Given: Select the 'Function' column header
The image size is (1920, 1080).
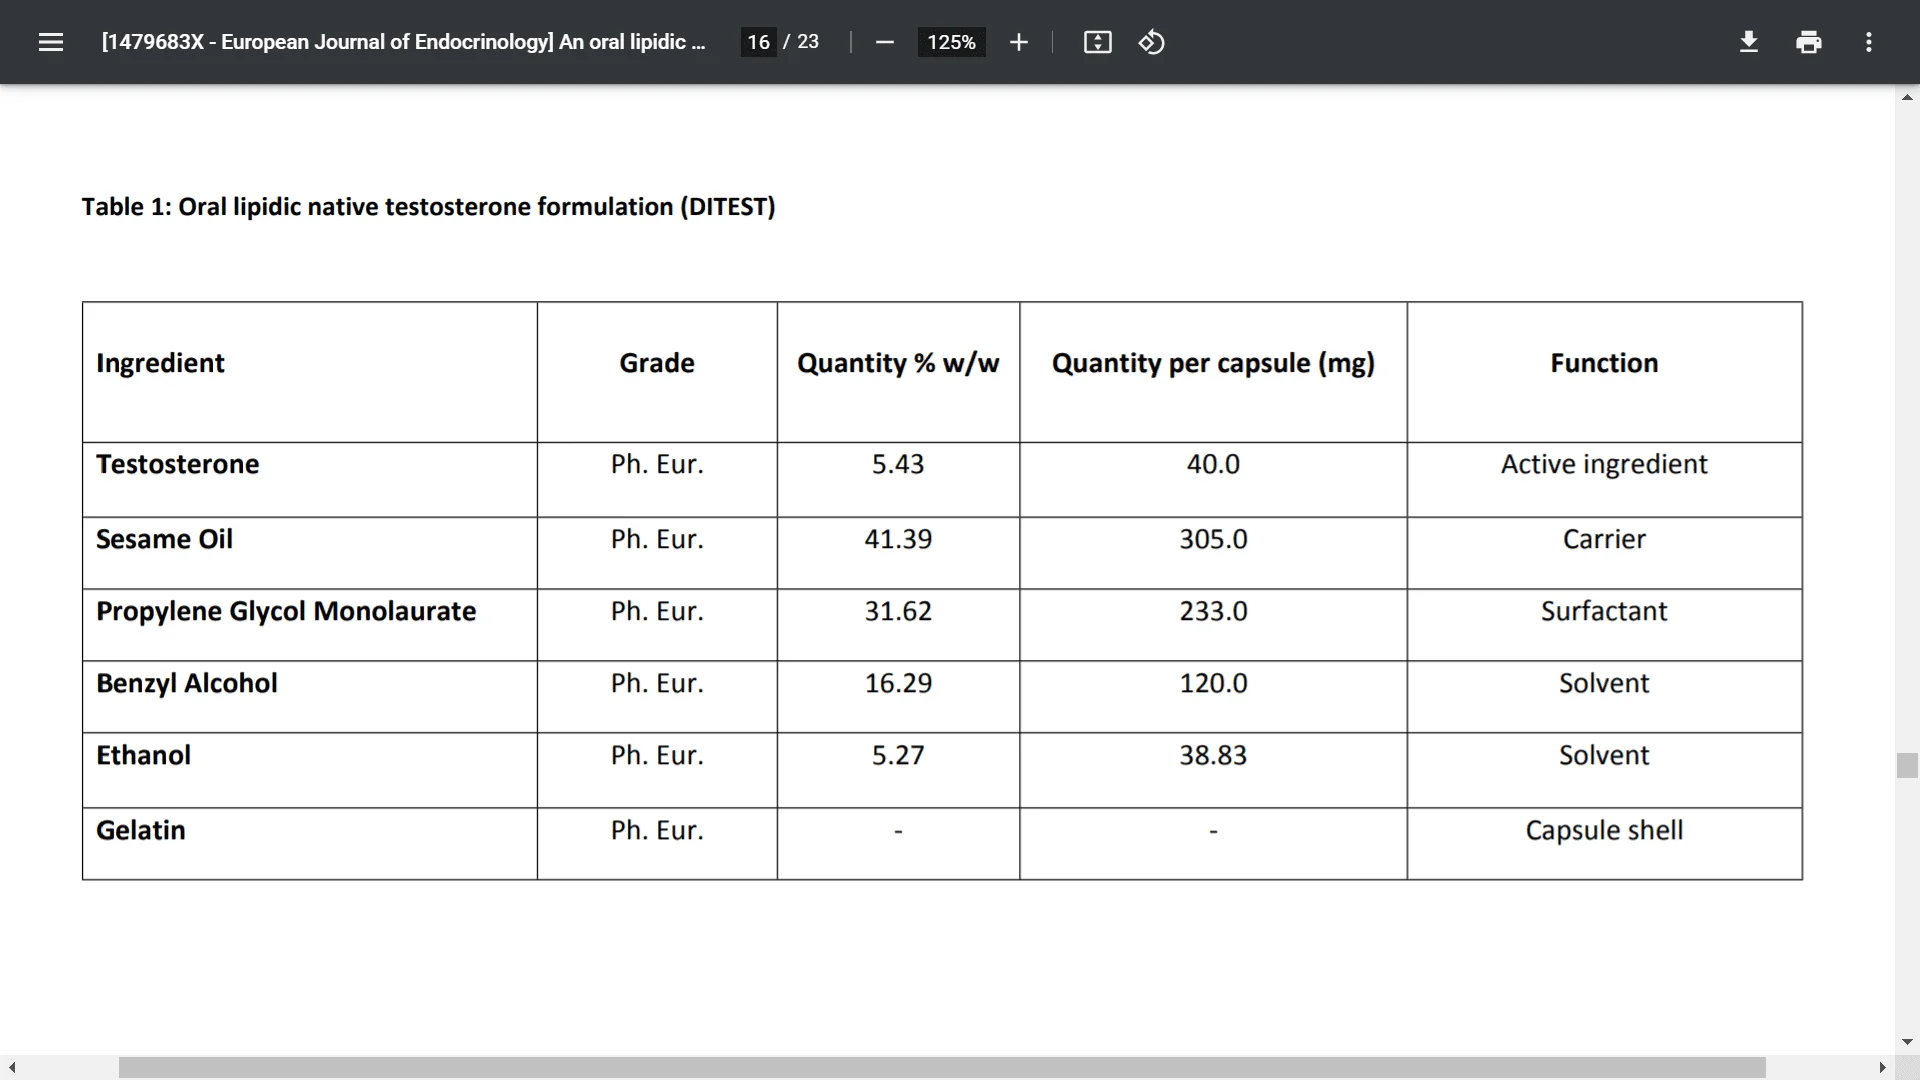Looking at the screenshot, I should click(1604, 363).
